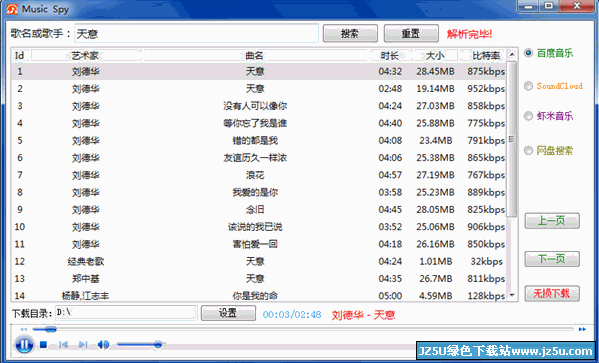Select the song 友谊历久一样浓
Viewport: 599px width, 363px height.
[x=255, y=158]
